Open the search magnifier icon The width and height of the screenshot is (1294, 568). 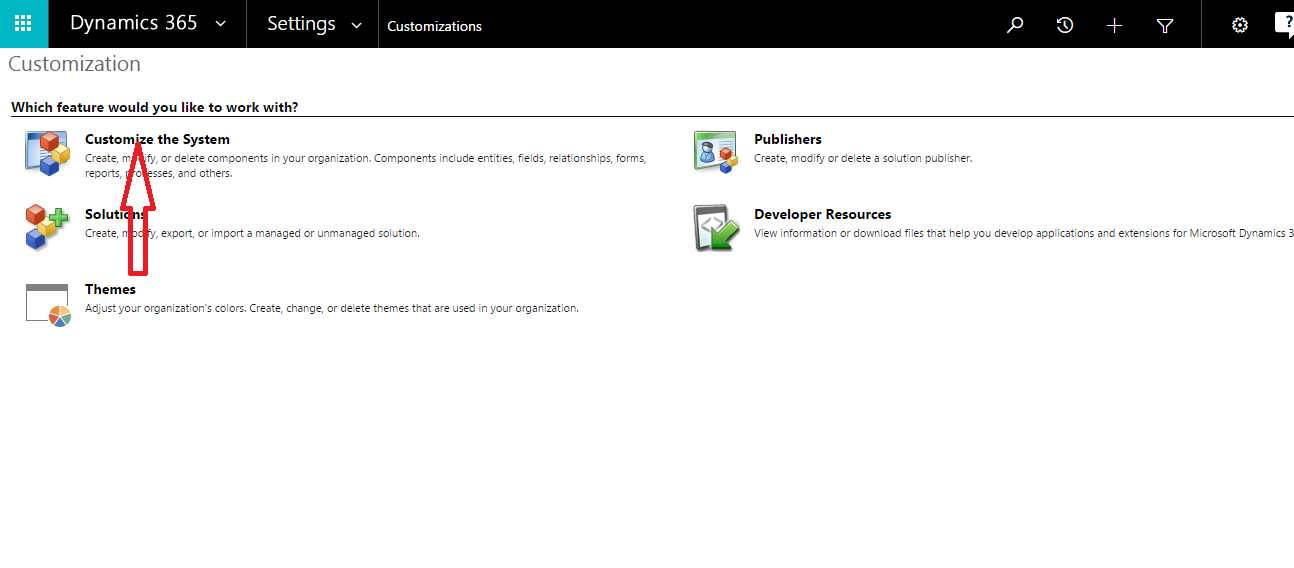pyautogui.click(x=1015, y=25)
